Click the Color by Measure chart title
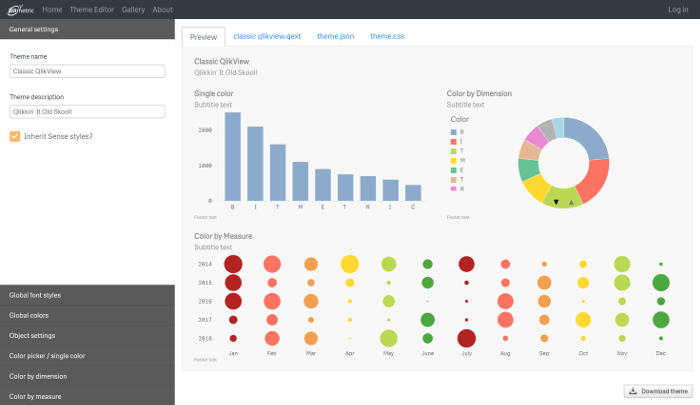Screen dimensions: 700x405 pos(223,236)
